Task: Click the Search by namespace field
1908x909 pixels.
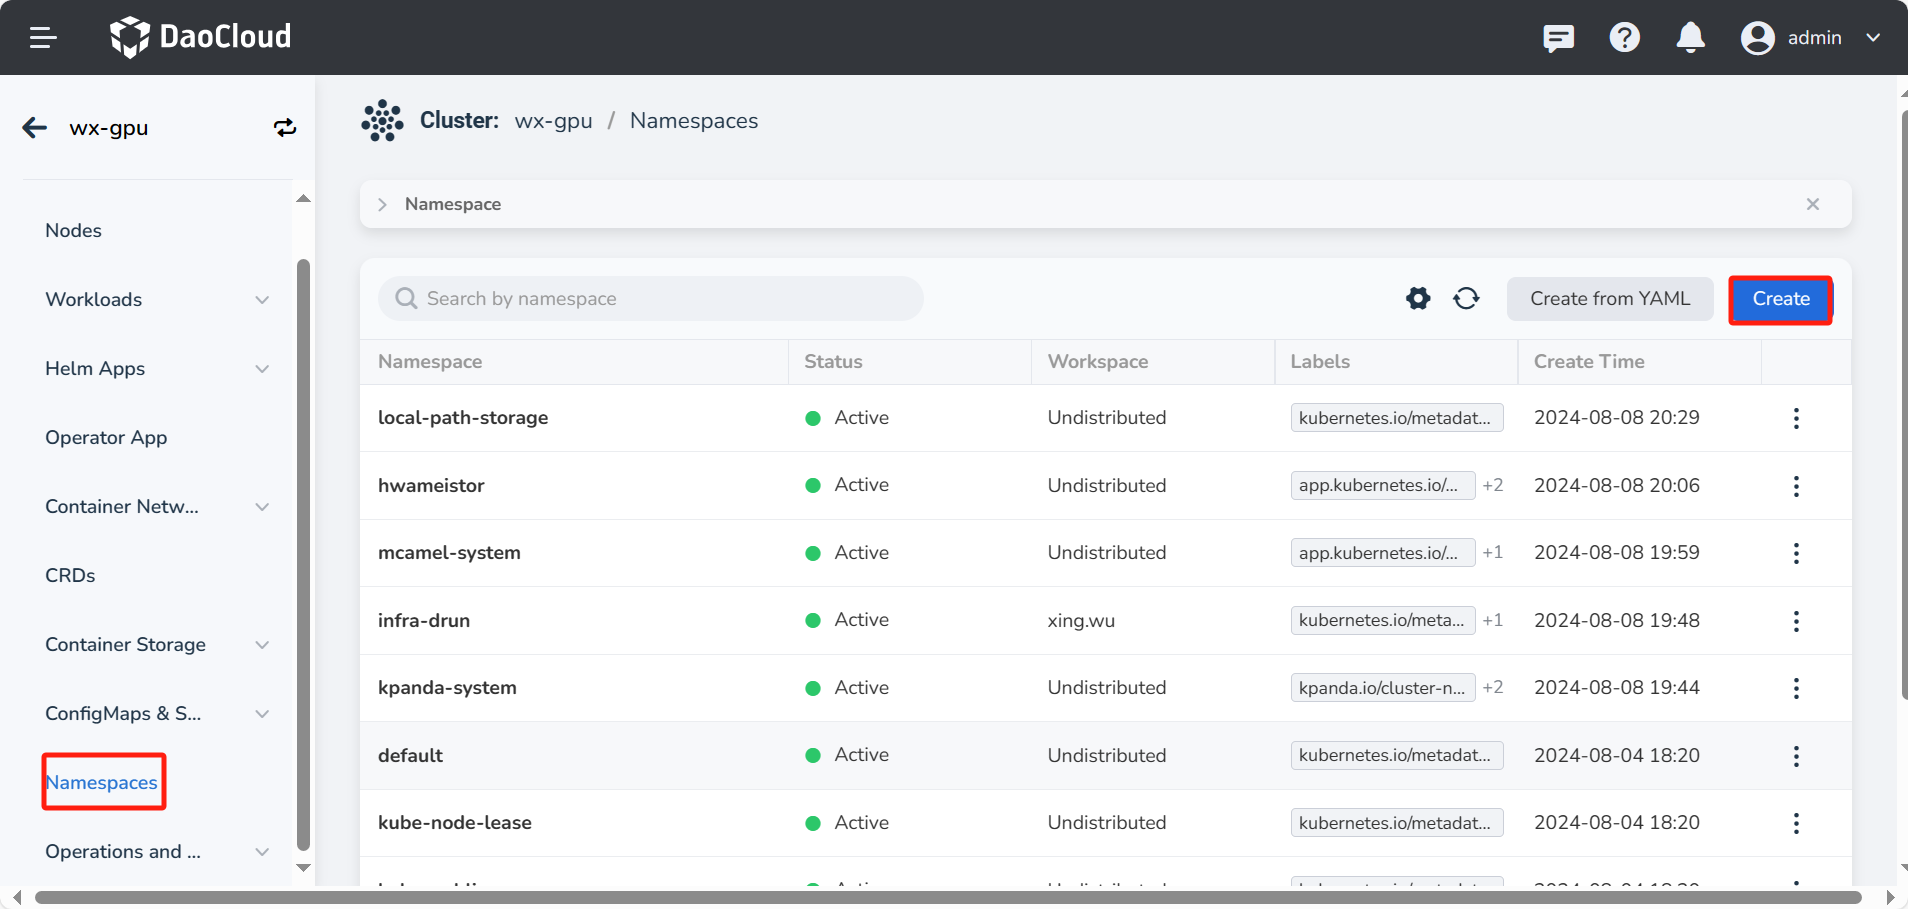Action: (x=650, y=299)
